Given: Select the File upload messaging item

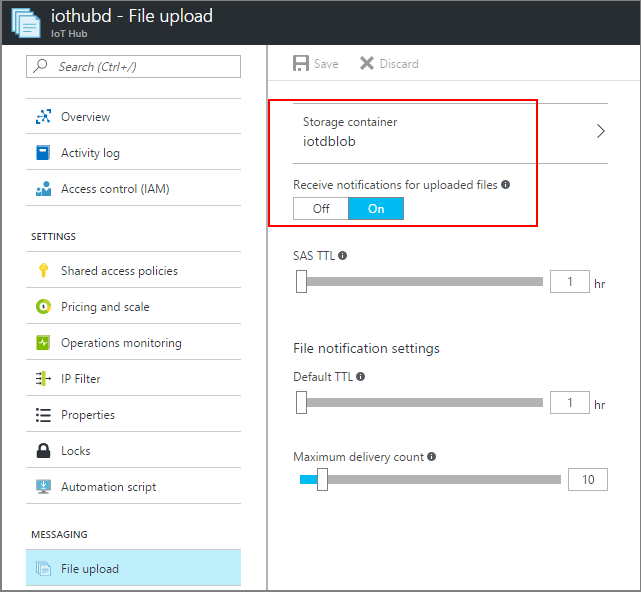Looking at the screenshot, I should (133, 568).
